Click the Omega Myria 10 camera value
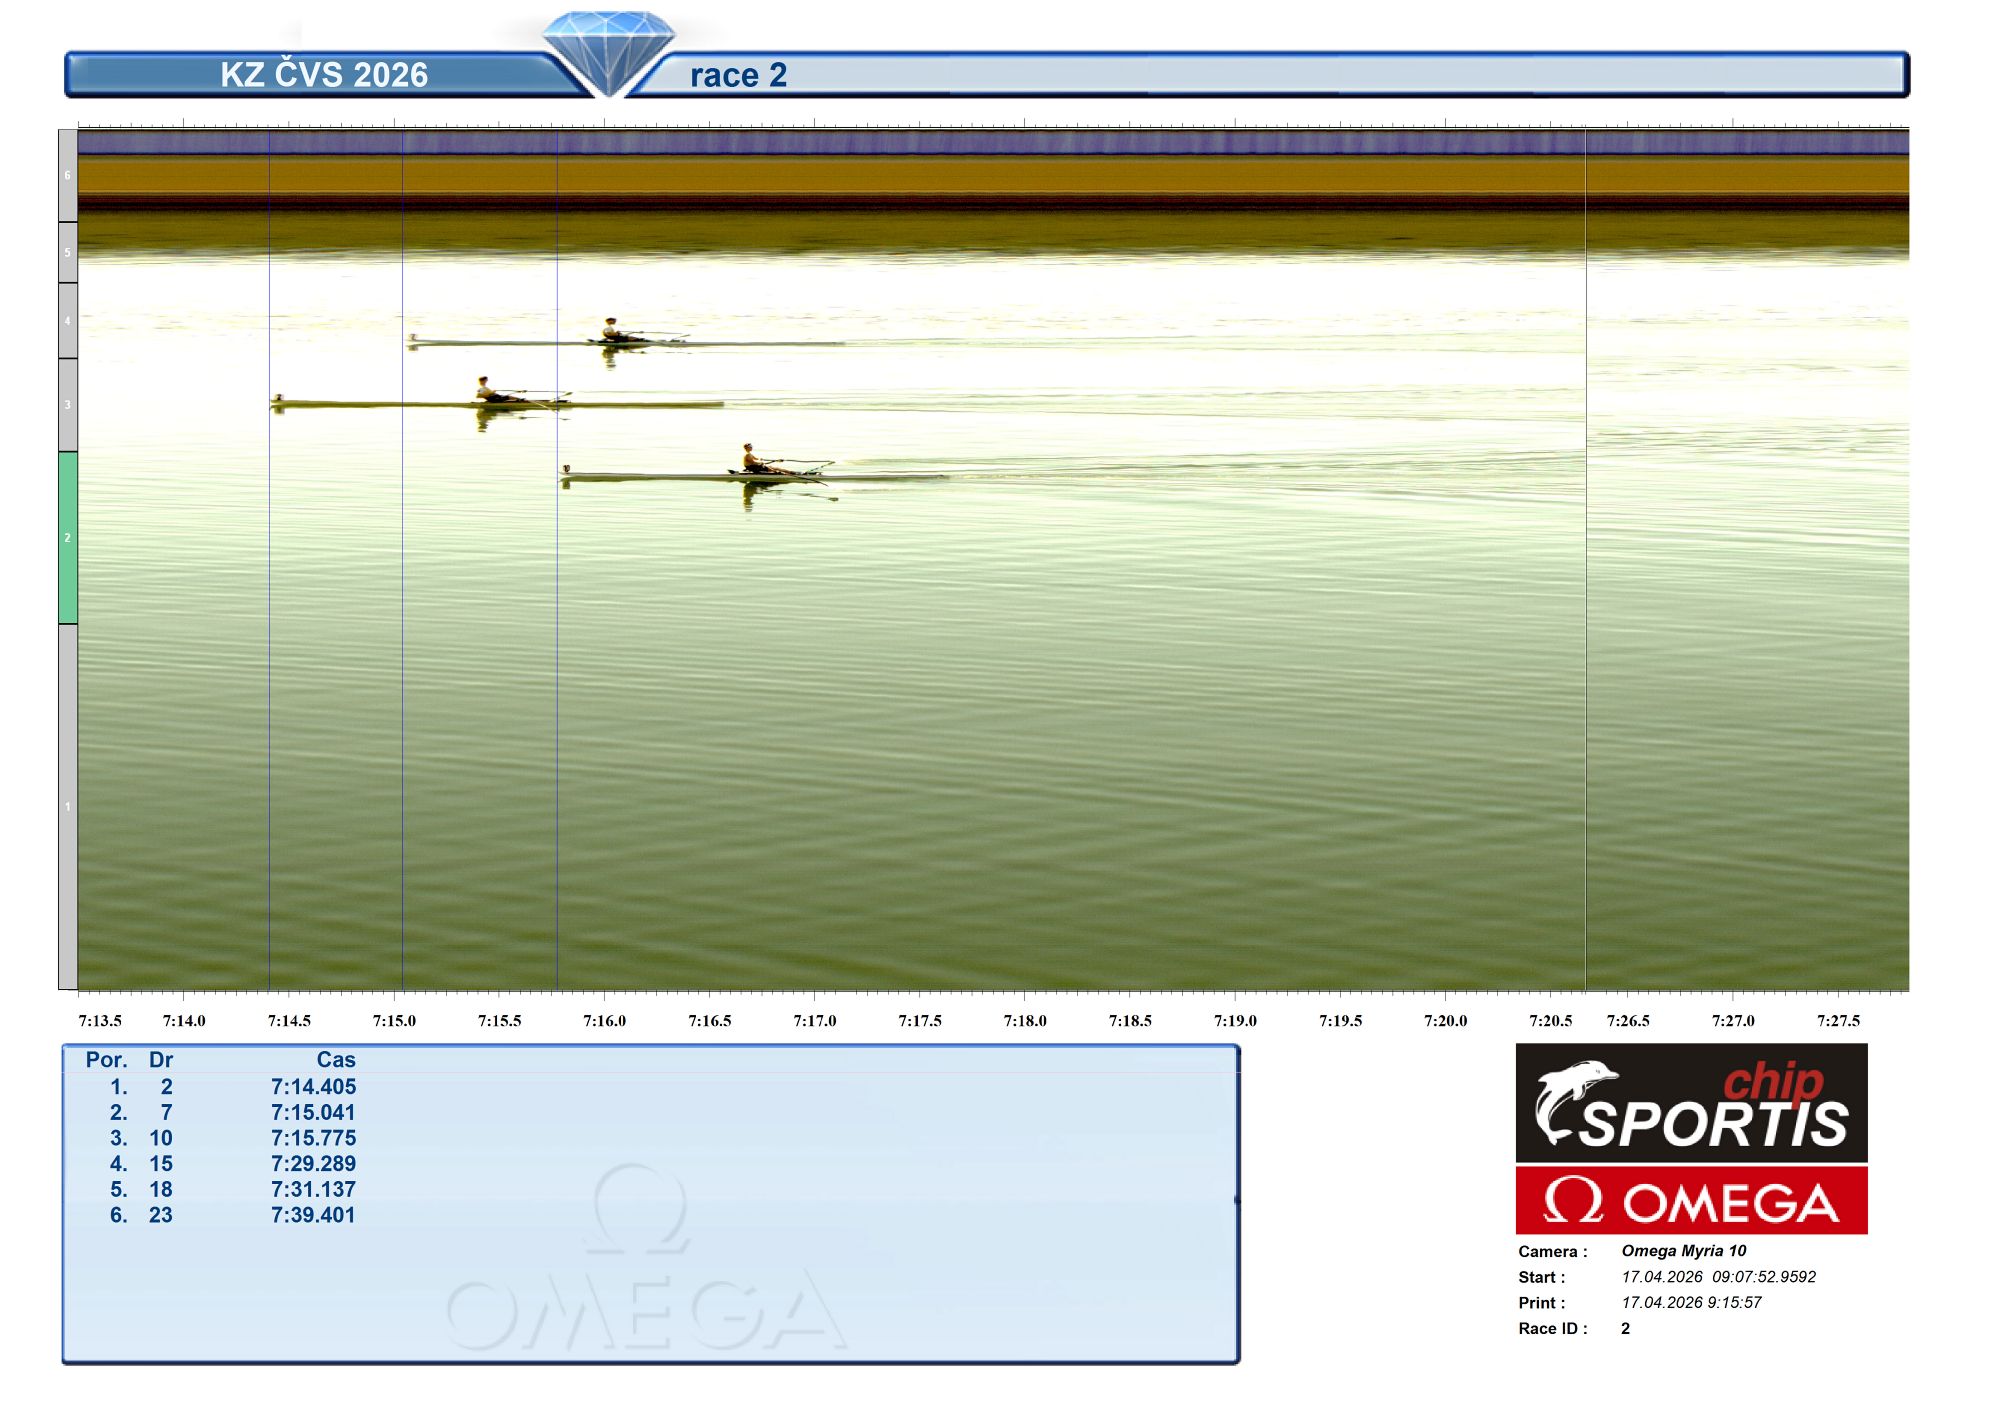Screen dimensions: 2000x1414 click(1683, 1251)
